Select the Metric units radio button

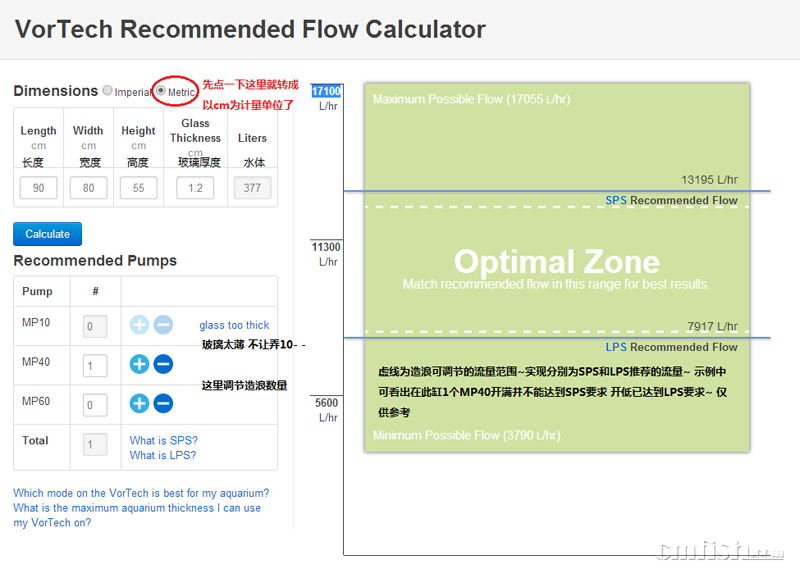tap(161, 91)
